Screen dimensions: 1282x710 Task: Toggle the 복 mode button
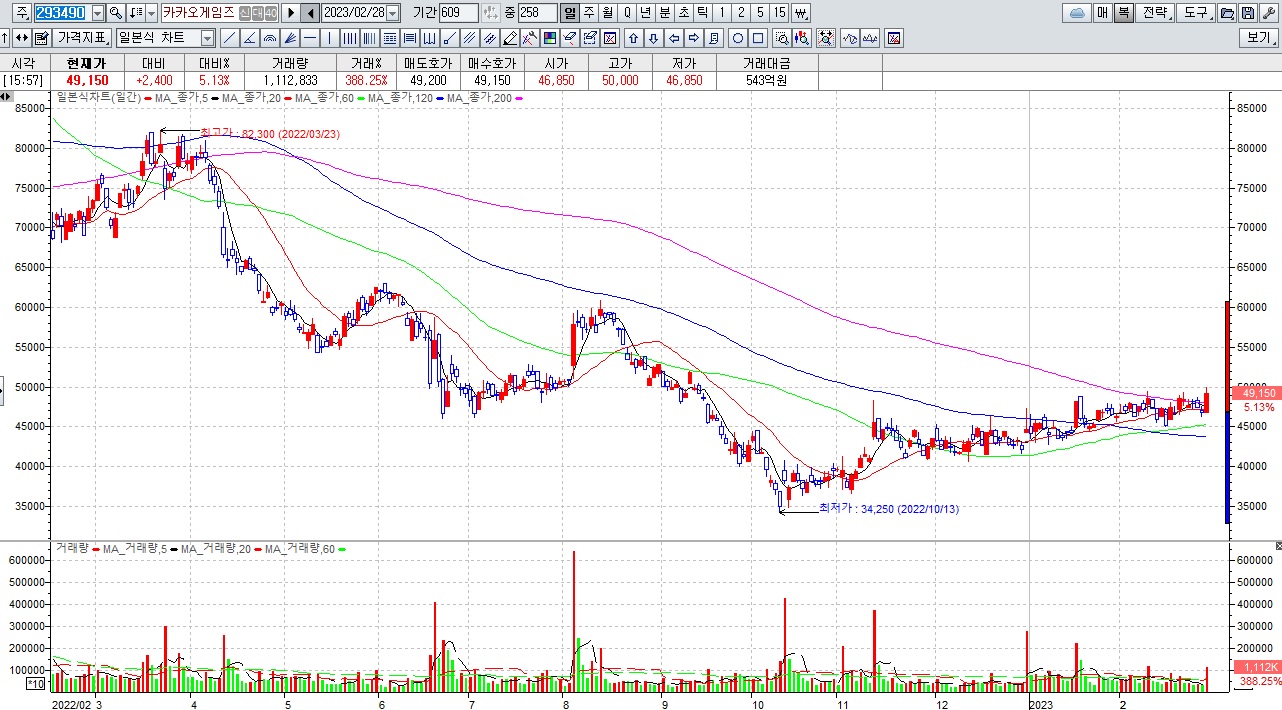click(1123, 13)
